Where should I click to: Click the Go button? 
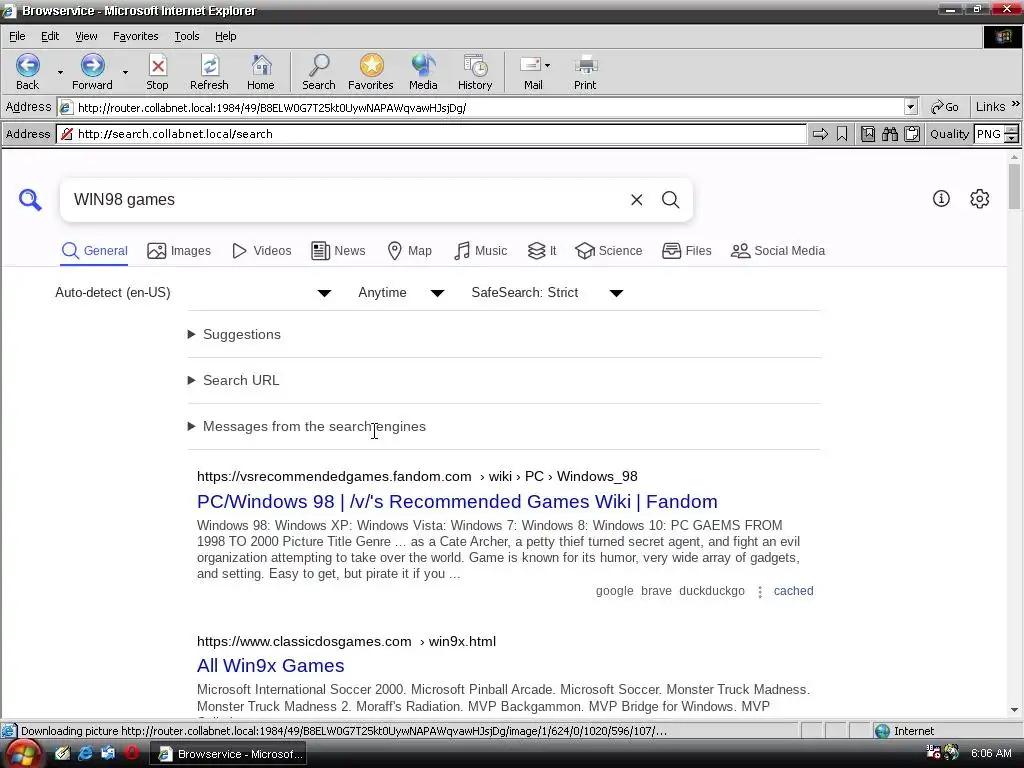(x=945, y=107)
